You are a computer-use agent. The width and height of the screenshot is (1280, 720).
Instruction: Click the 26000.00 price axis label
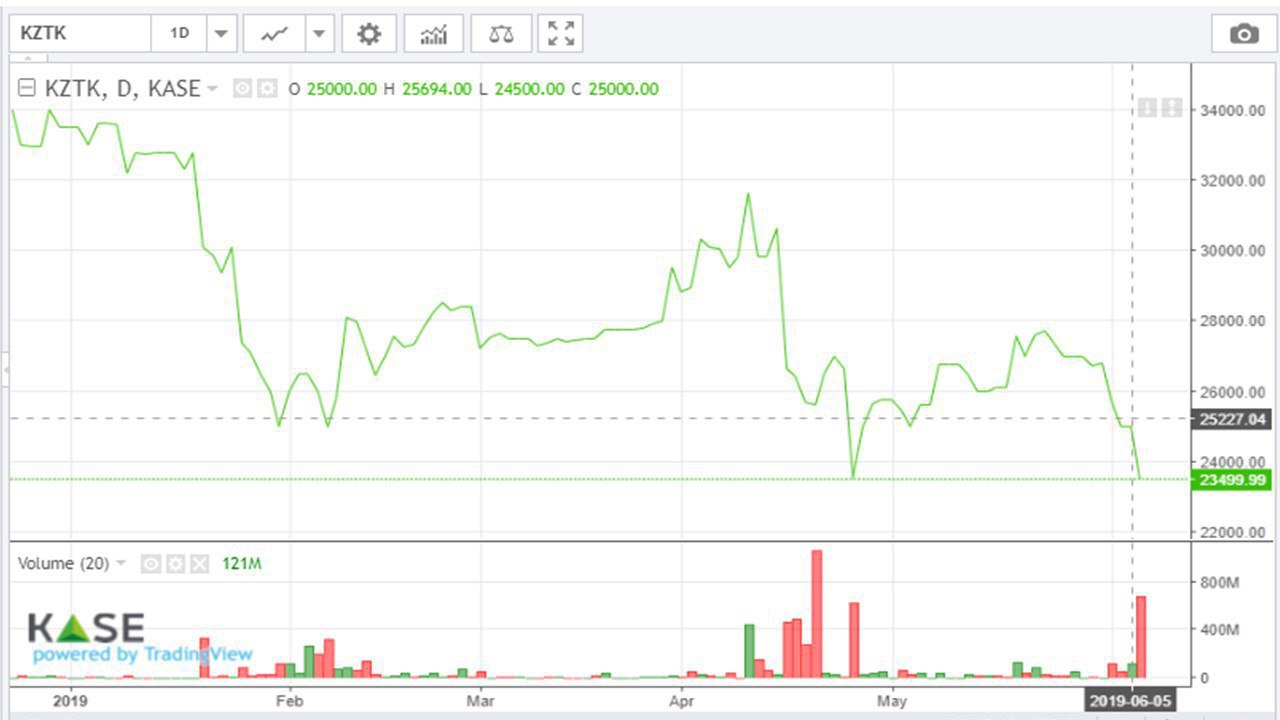click(1231, 392)
